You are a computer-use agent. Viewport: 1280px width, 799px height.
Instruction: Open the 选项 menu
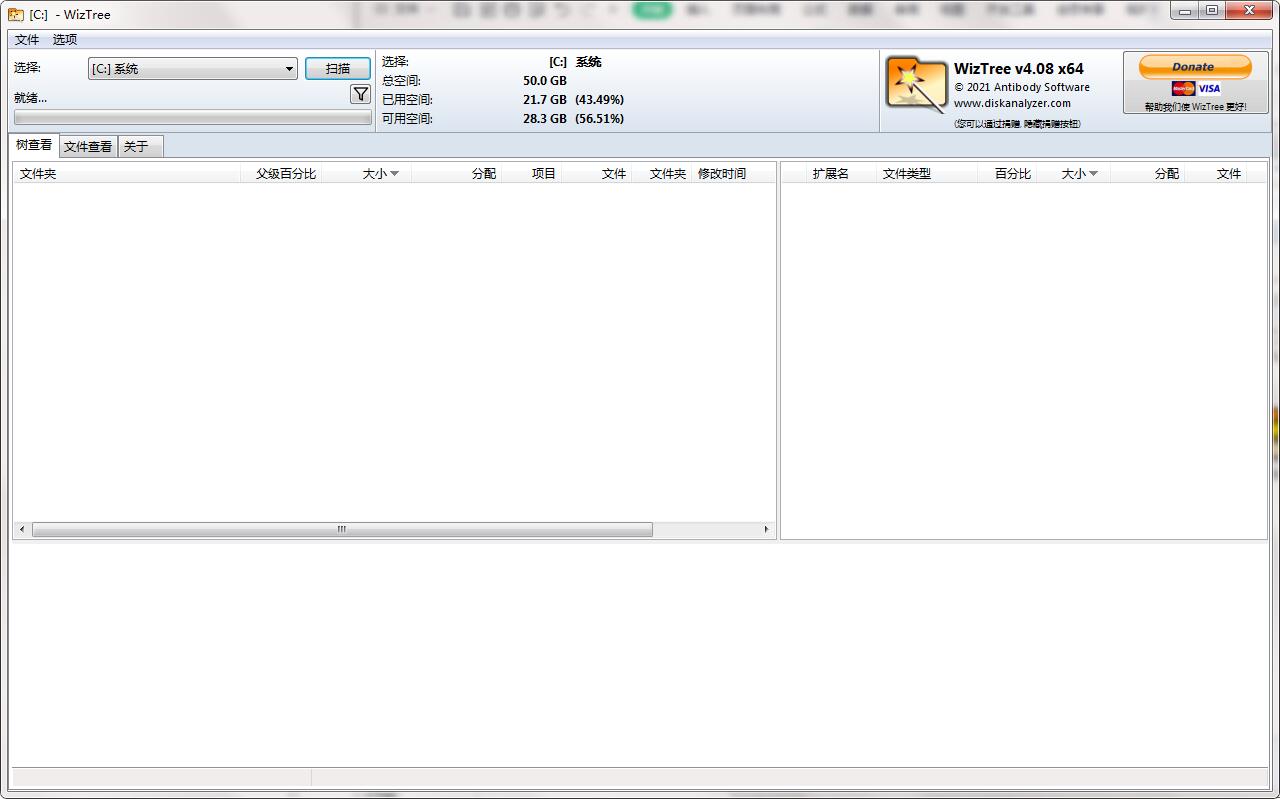[x=64, y=39]
